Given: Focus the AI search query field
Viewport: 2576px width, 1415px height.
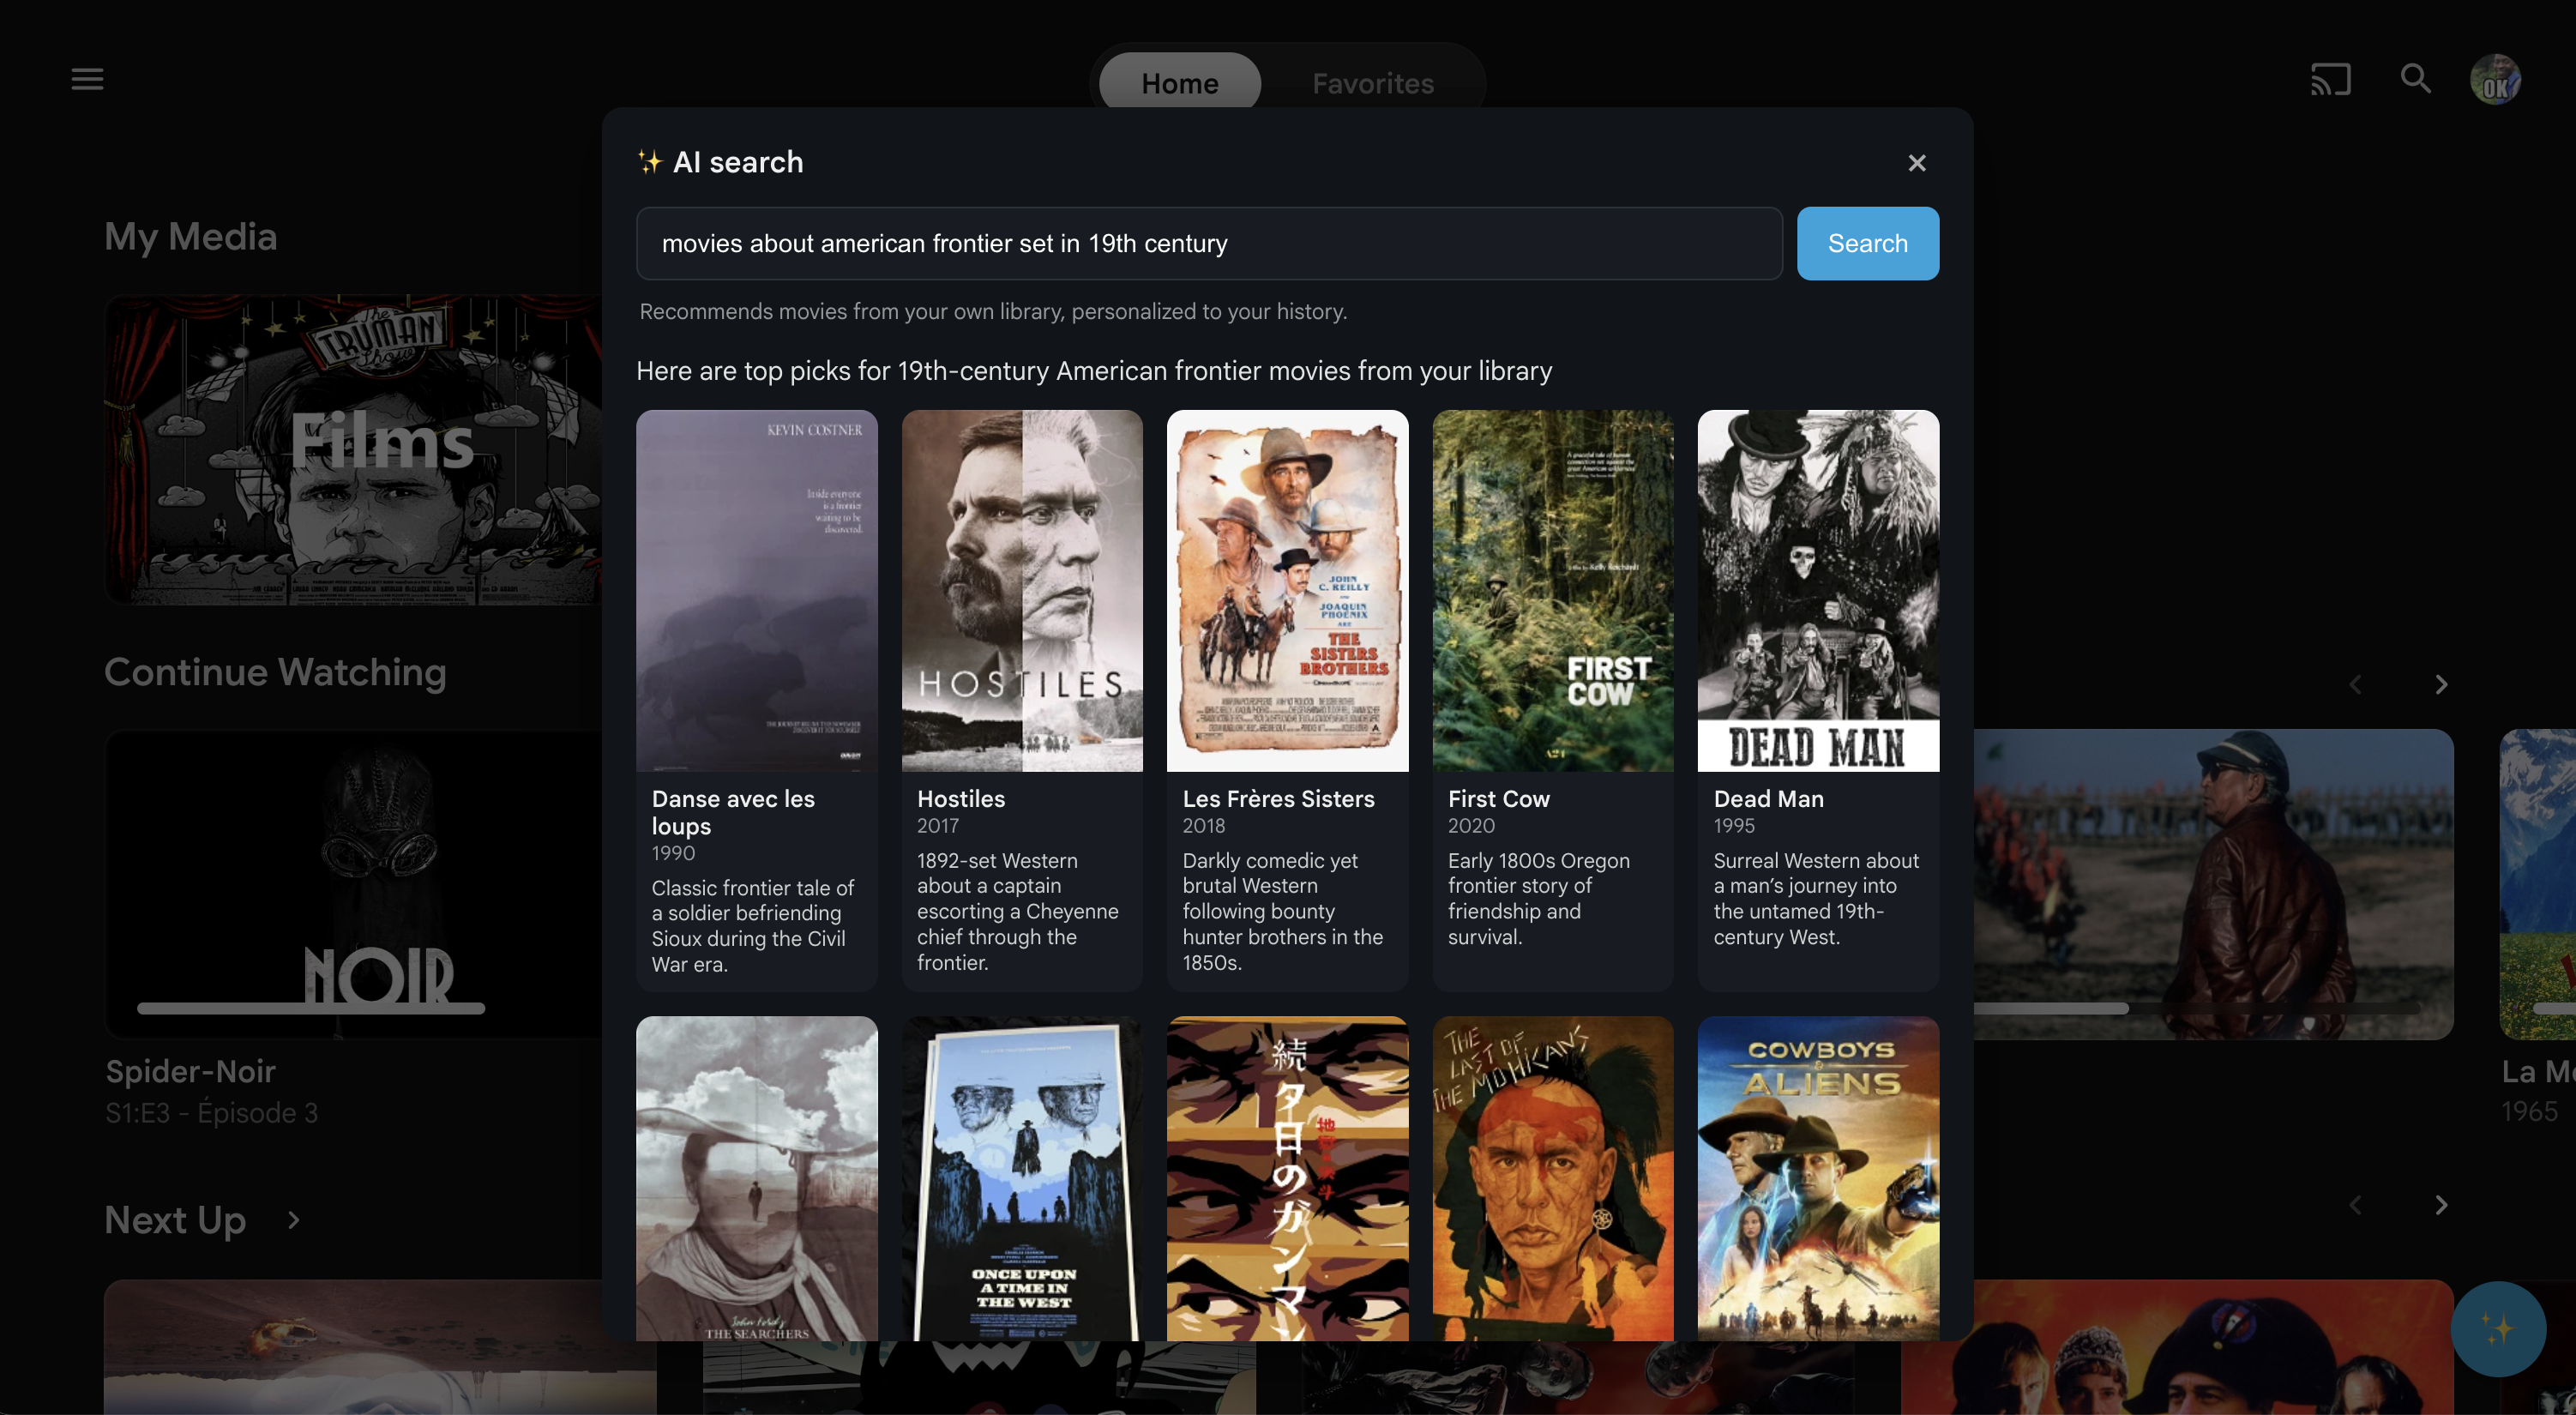Looking at the screenshot, I should [x=1209, y=243].
